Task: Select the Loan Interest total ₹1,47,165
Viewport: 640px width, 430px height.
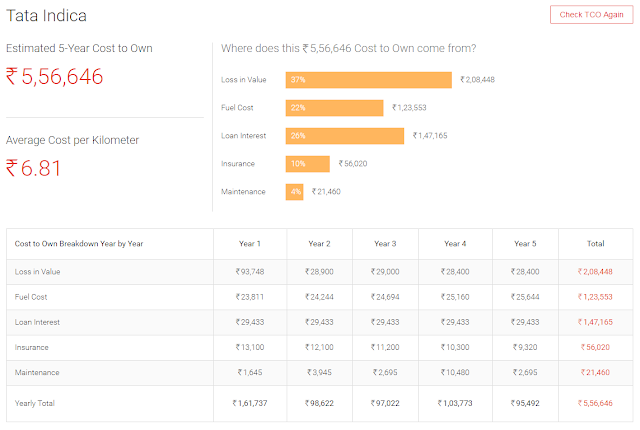Action: pos(595,322)
